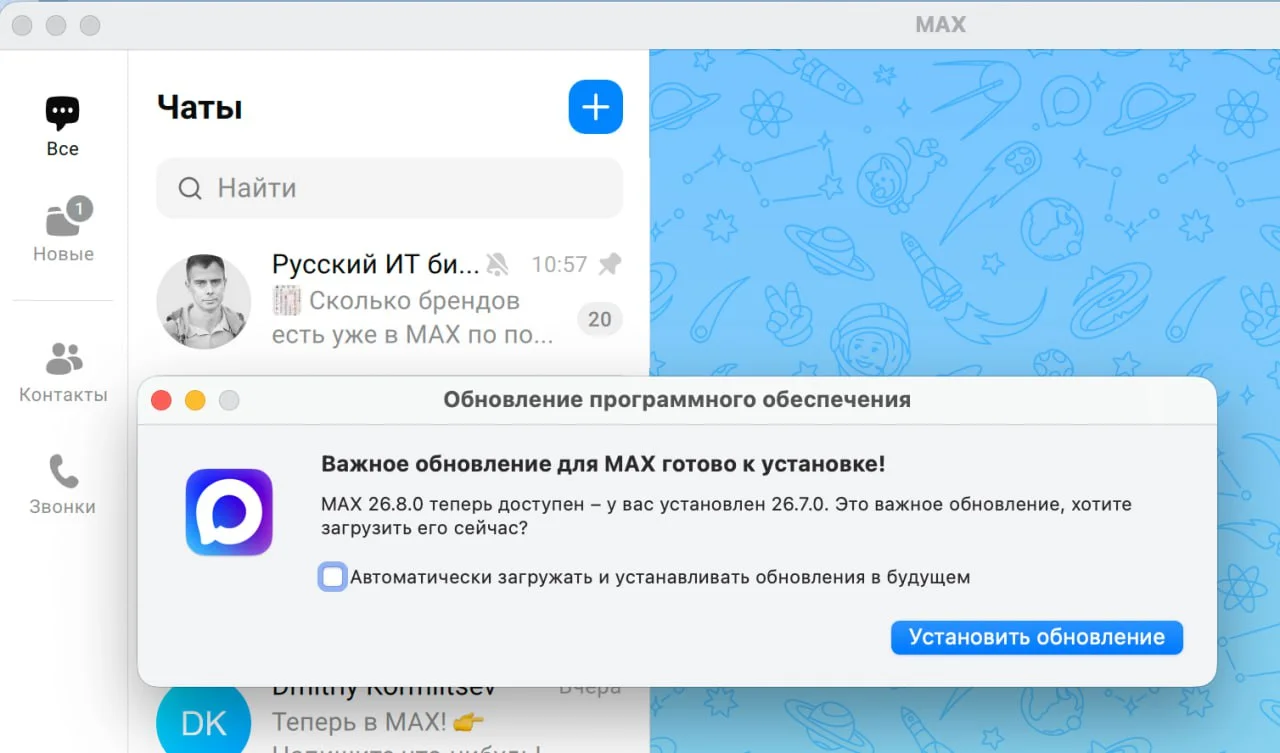The image size is (1280, 753).
Task: Click into the Найти search field
Action: click(390, 188)
